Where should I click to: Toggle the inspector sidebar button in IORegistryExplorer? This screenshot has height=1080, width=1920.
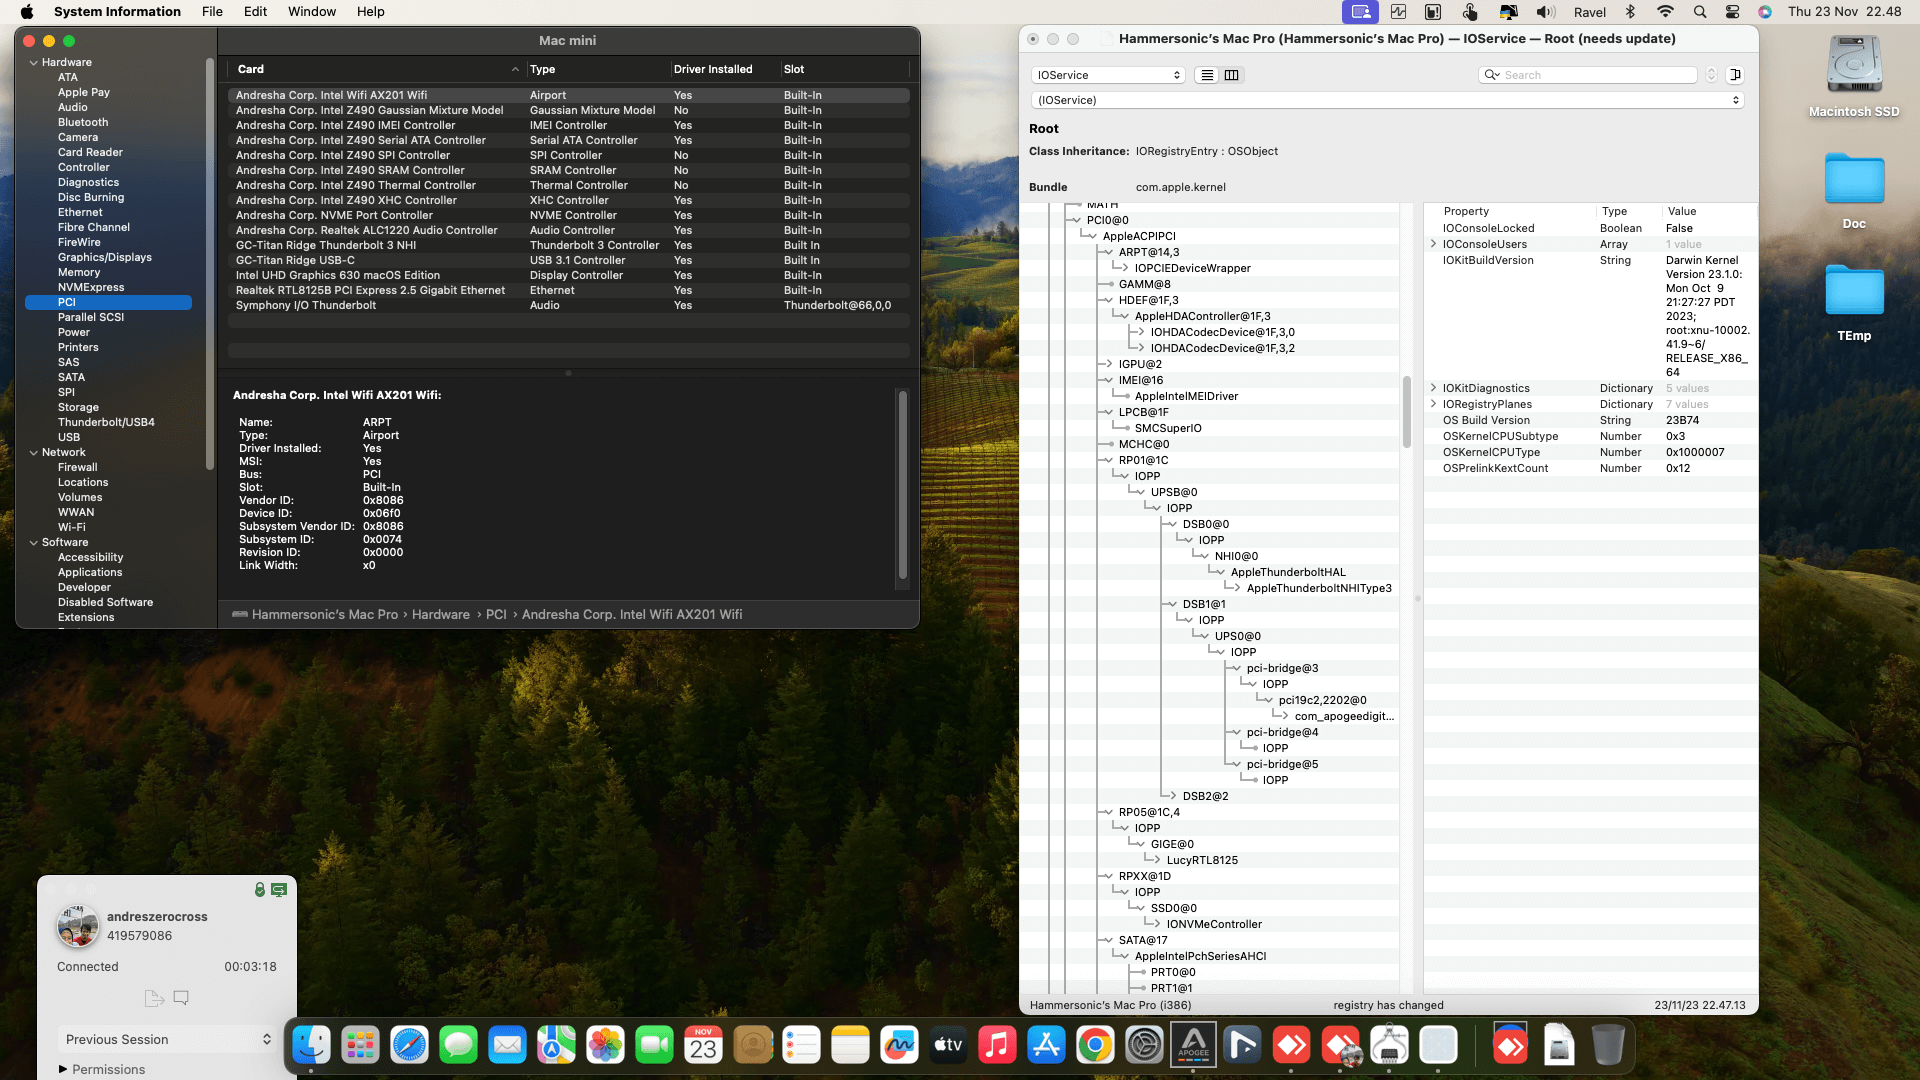[1735, 75]
